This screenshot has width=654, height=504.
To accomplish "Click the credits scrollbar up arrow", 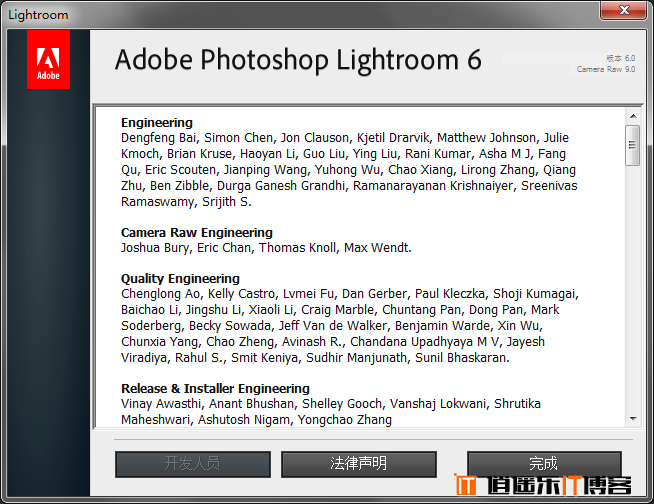I will (x=633, y=116).
